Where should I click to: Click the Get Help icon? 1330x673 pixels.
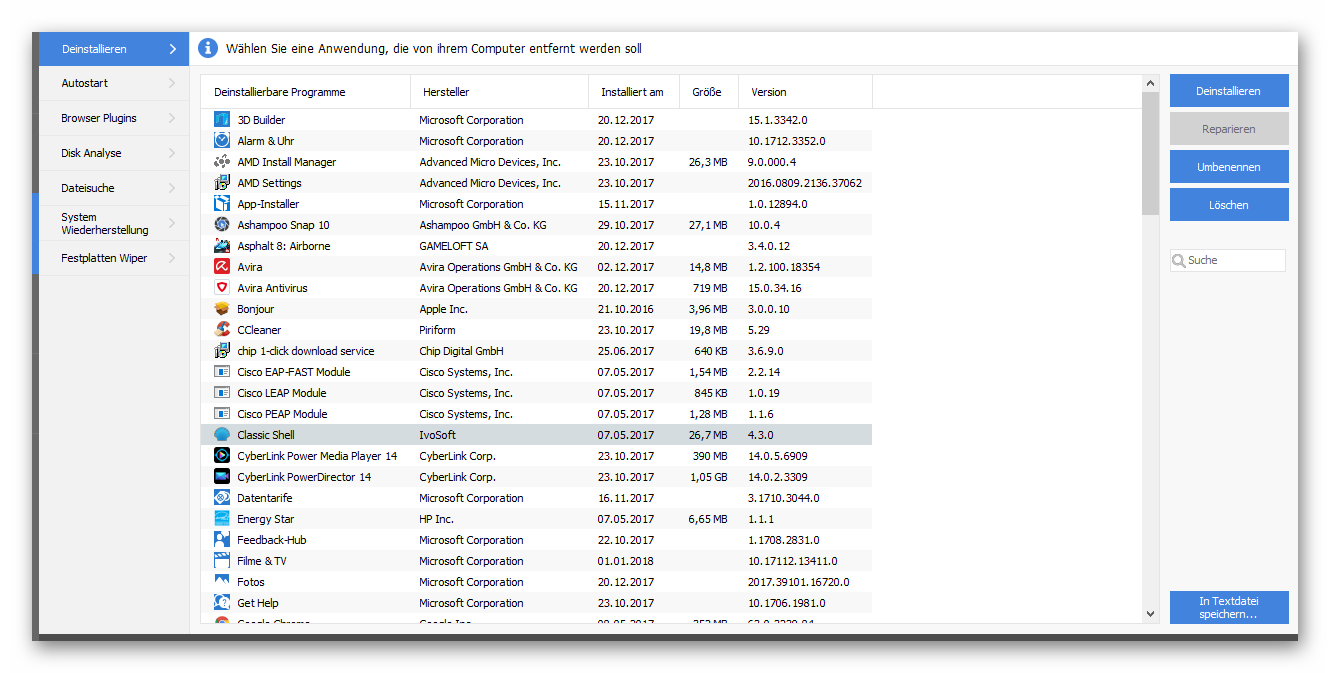(222, 603)
